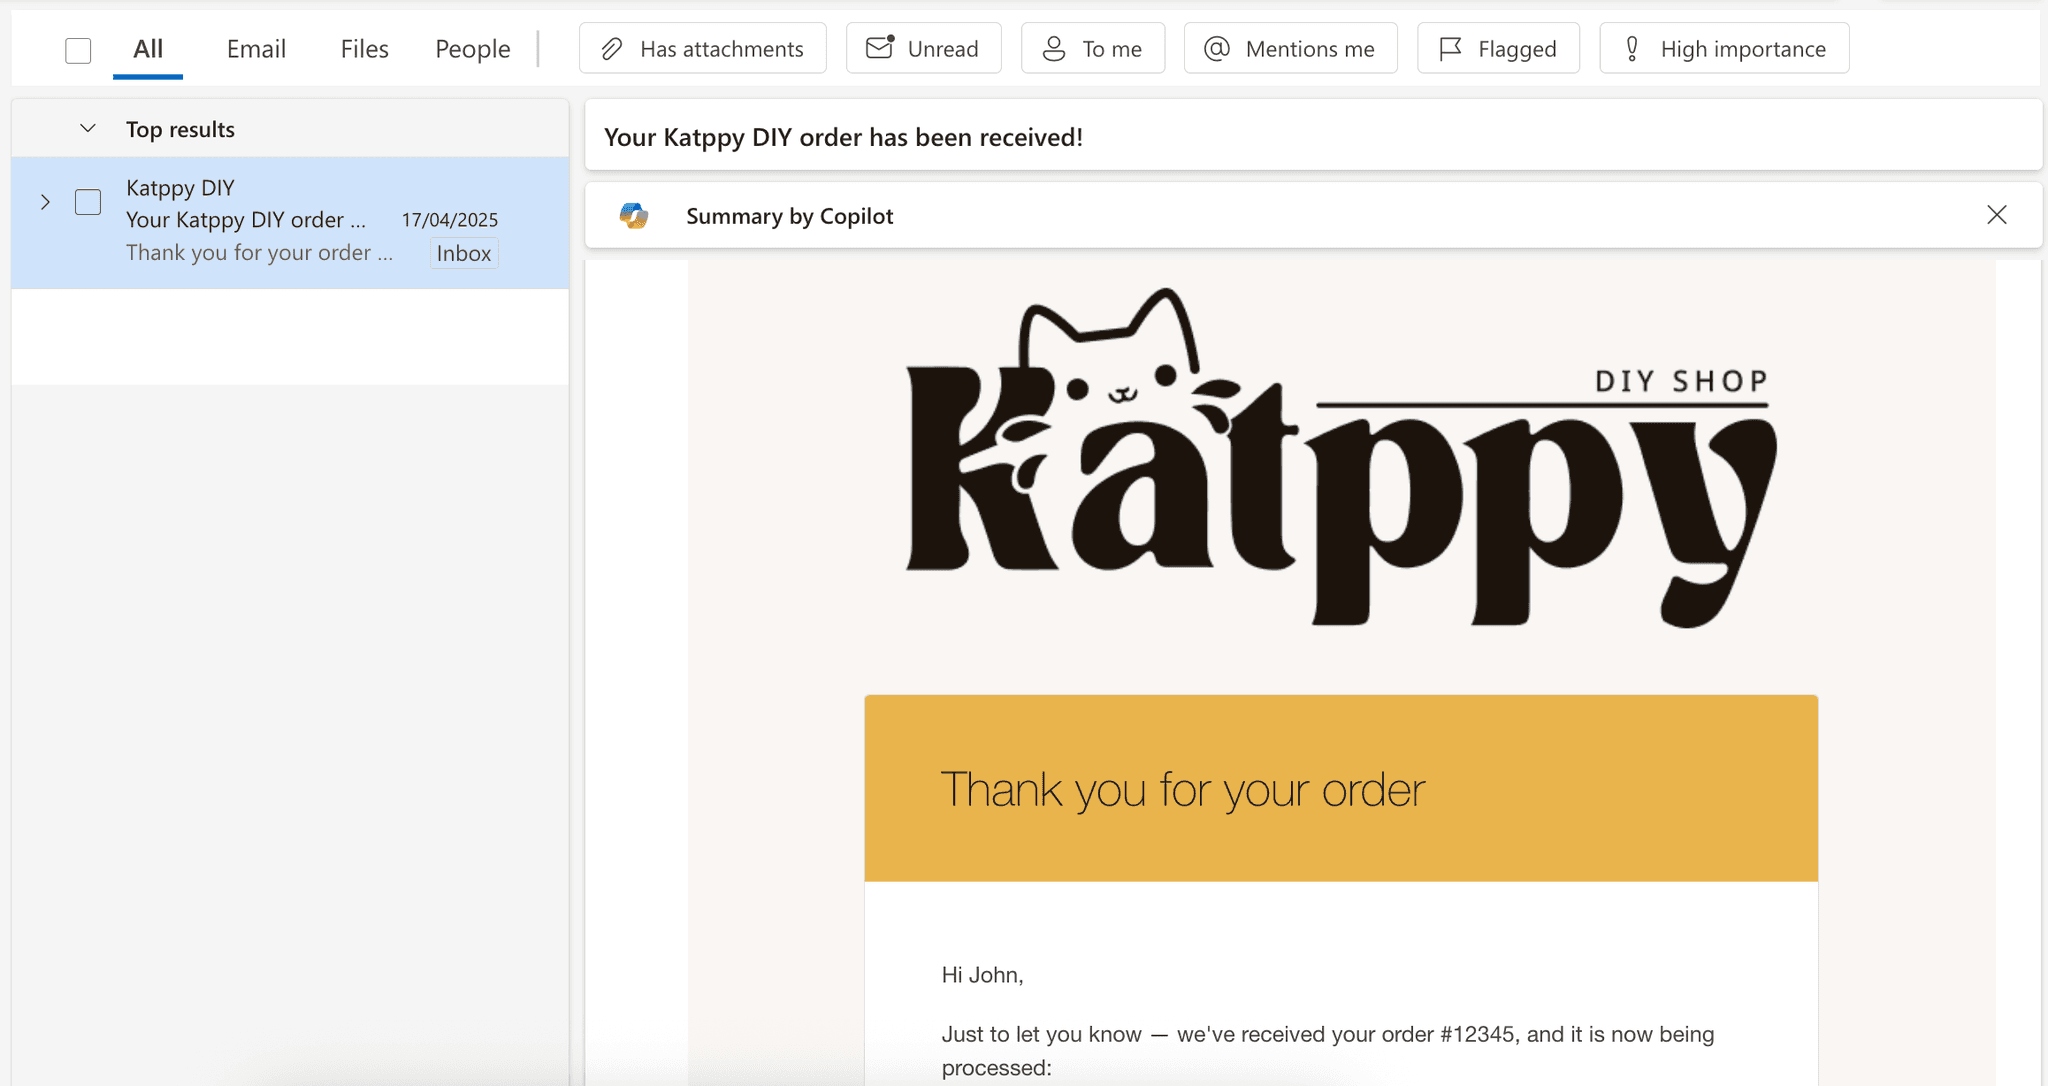Click the To me person icon

pos(1053,47)
